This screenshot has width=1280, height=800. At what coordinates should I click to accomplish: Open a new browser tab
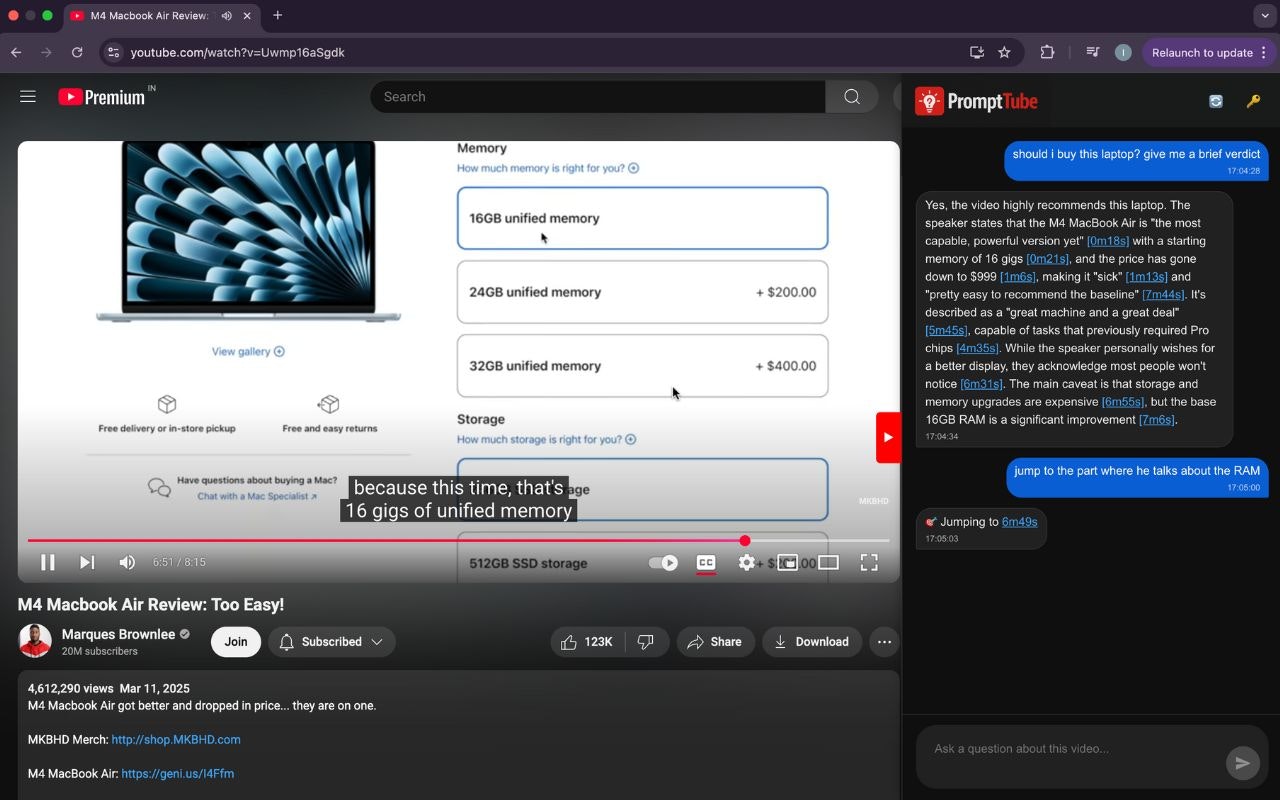(277, 15)
